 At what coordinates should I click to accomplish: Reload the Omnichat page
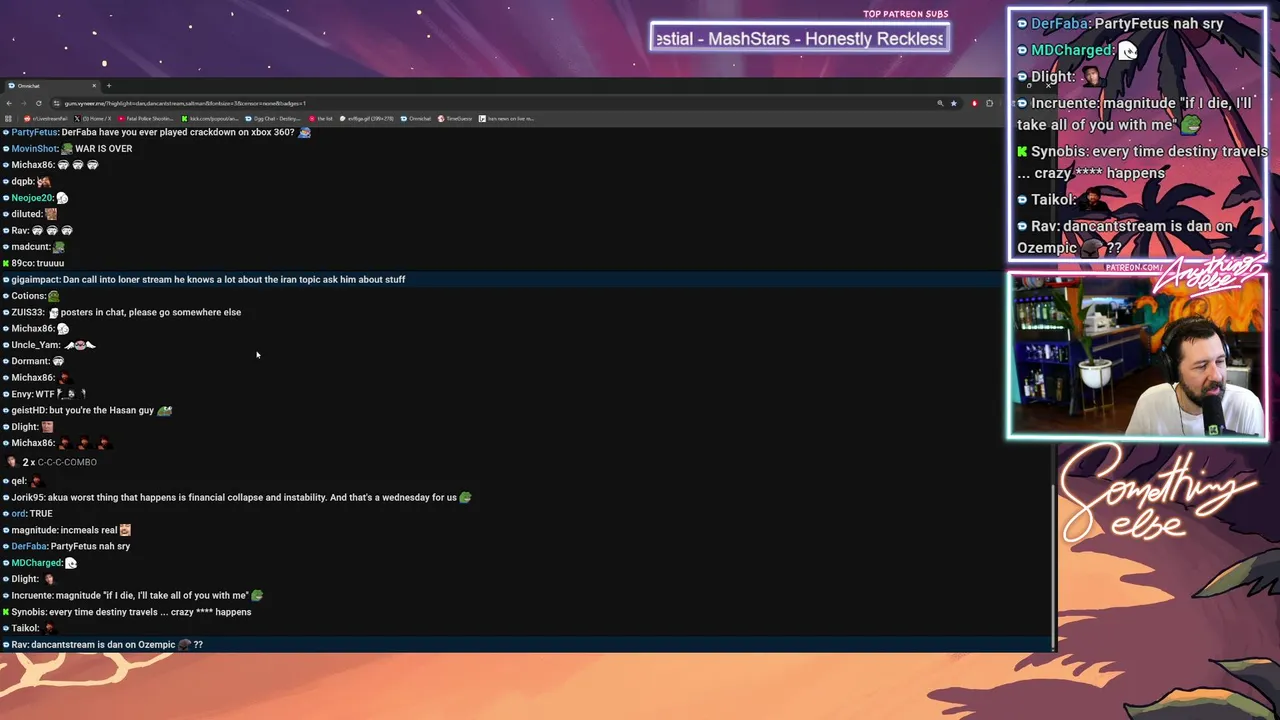click(x=39, y=103)
